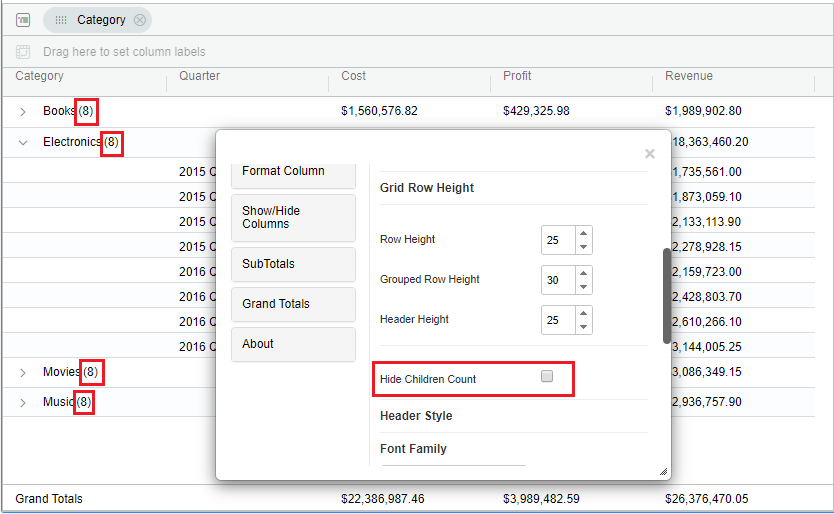Toggle the Hide Children Count checkbox
The width and height of the screenshot is (834, 514).
(x=547, y=377)
